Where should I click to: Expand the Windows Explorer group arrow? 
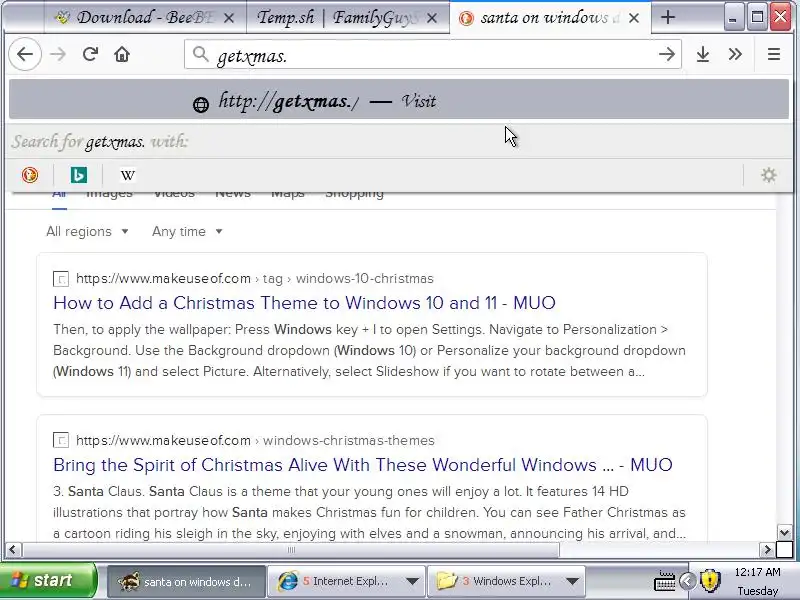coord(572,581)
